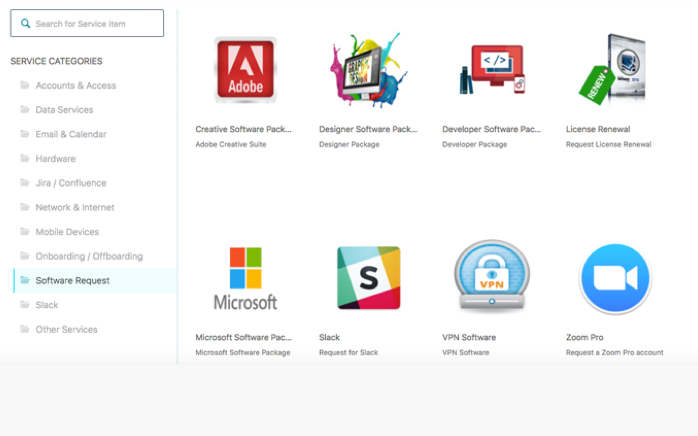Go to Jira / Confluence category
The height and width of the screenshot is (436, 698).
click(x=71, y=183)
